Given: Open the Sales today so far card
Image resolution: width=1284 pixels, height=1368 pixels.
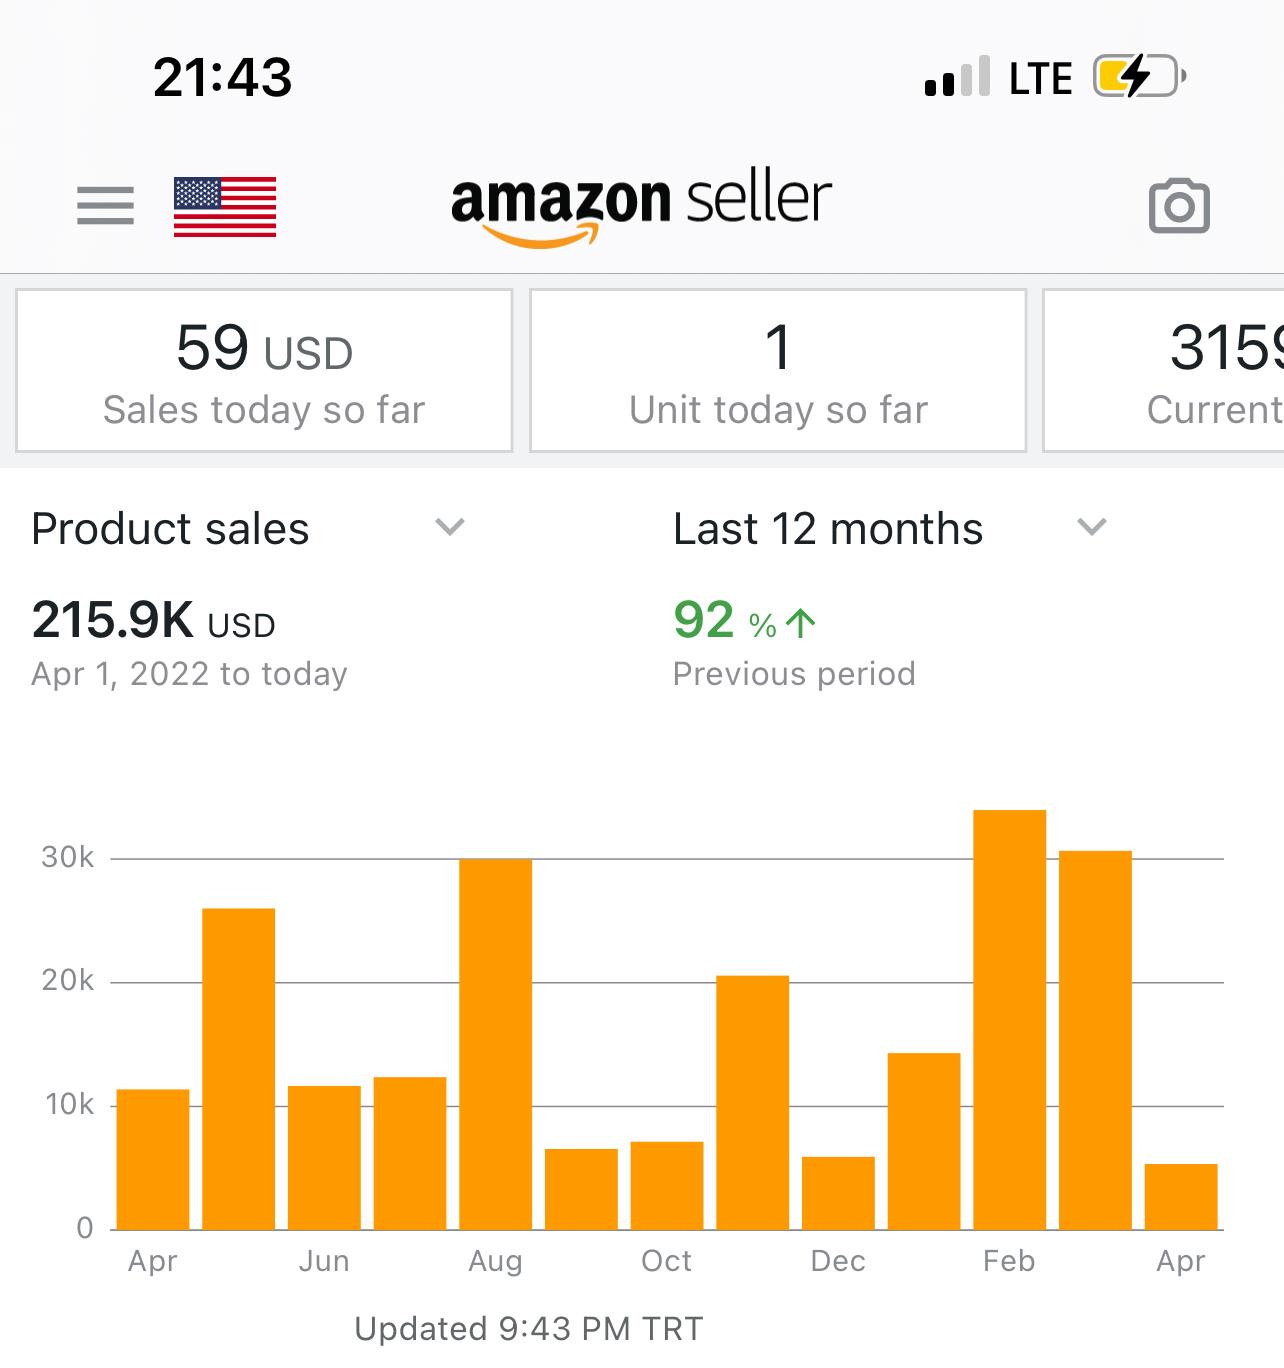Looking at the screenshot, I should point(265,371).
